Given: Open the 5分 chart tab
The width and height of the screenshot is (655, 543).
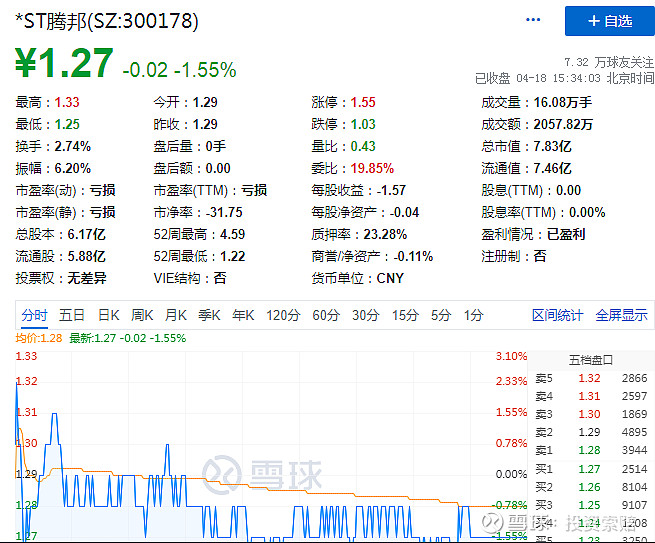Looking at the screenshot, I should pyautogui.click(x=441, y=315).
